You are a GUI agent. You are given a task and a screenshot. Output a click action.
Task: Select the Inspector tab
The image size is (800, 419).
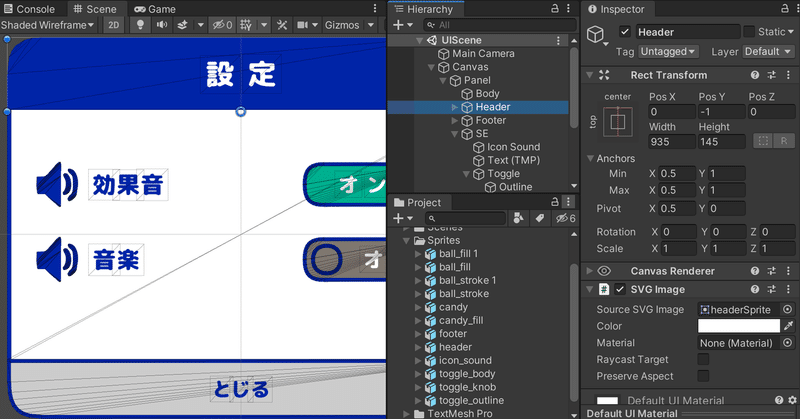(616, 9)
